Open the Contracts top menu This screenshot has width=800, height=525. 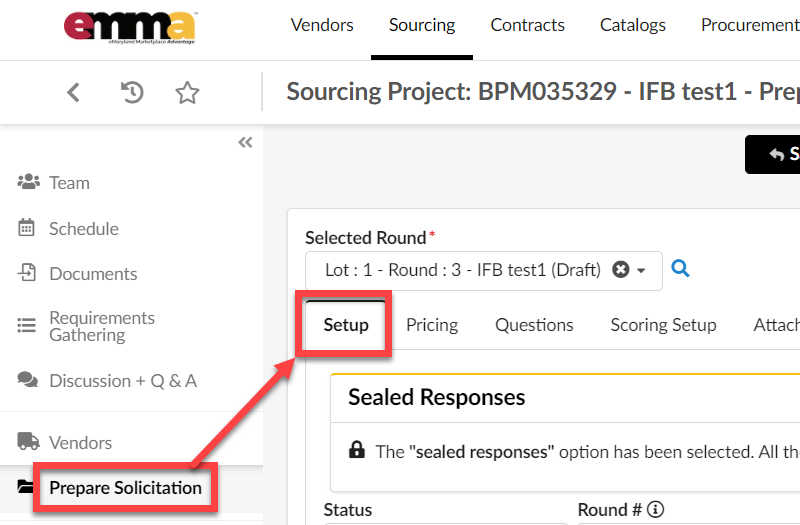click(x=527, y=25)
